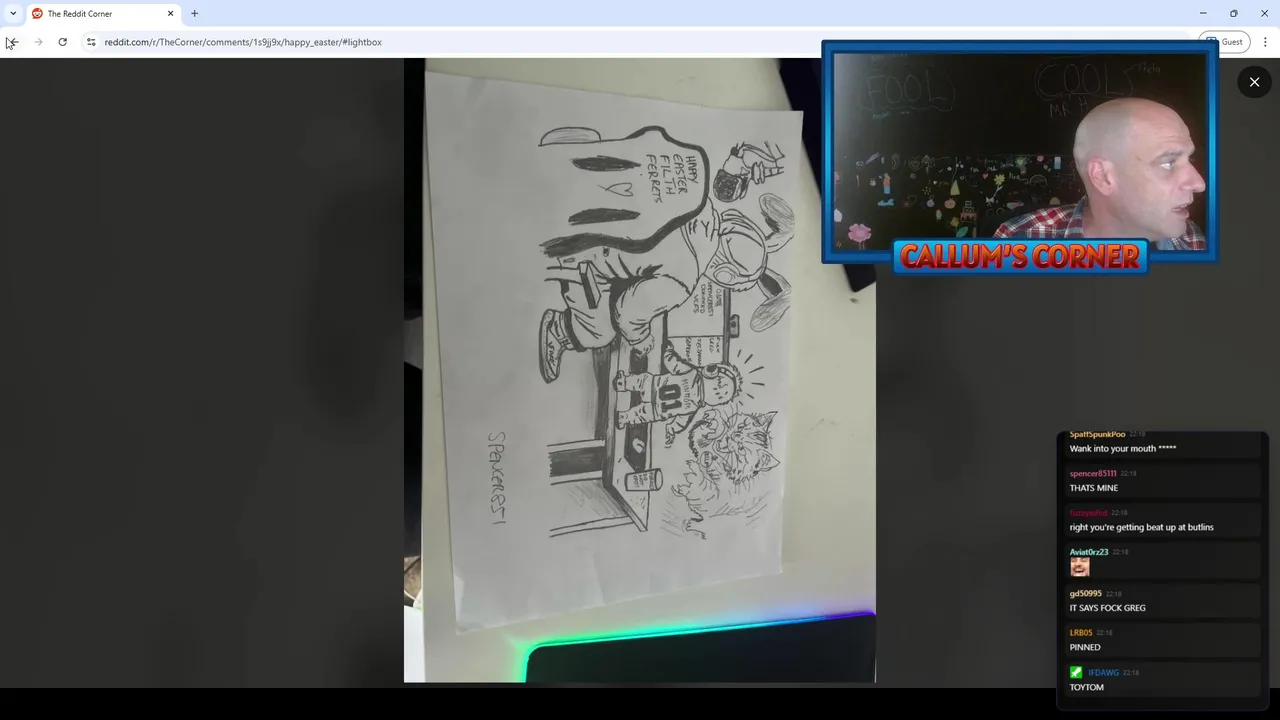Open Chrome's three-dot menu
Image resolution: width=1280 pixels, height=720 pixels.
[1265, 42]
